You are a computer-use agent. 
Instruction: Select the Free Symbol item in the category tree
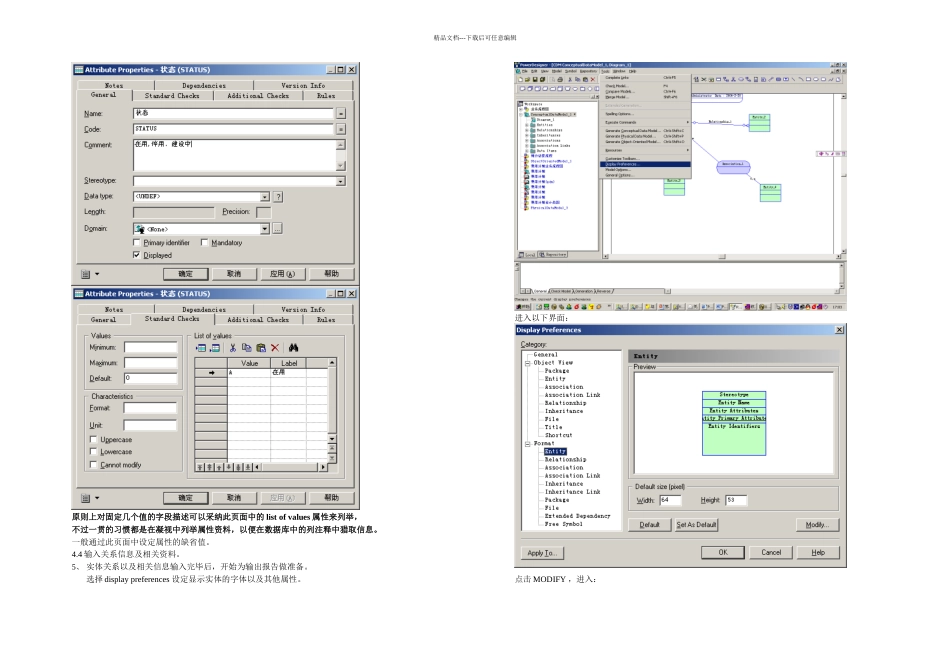point(563,524)
